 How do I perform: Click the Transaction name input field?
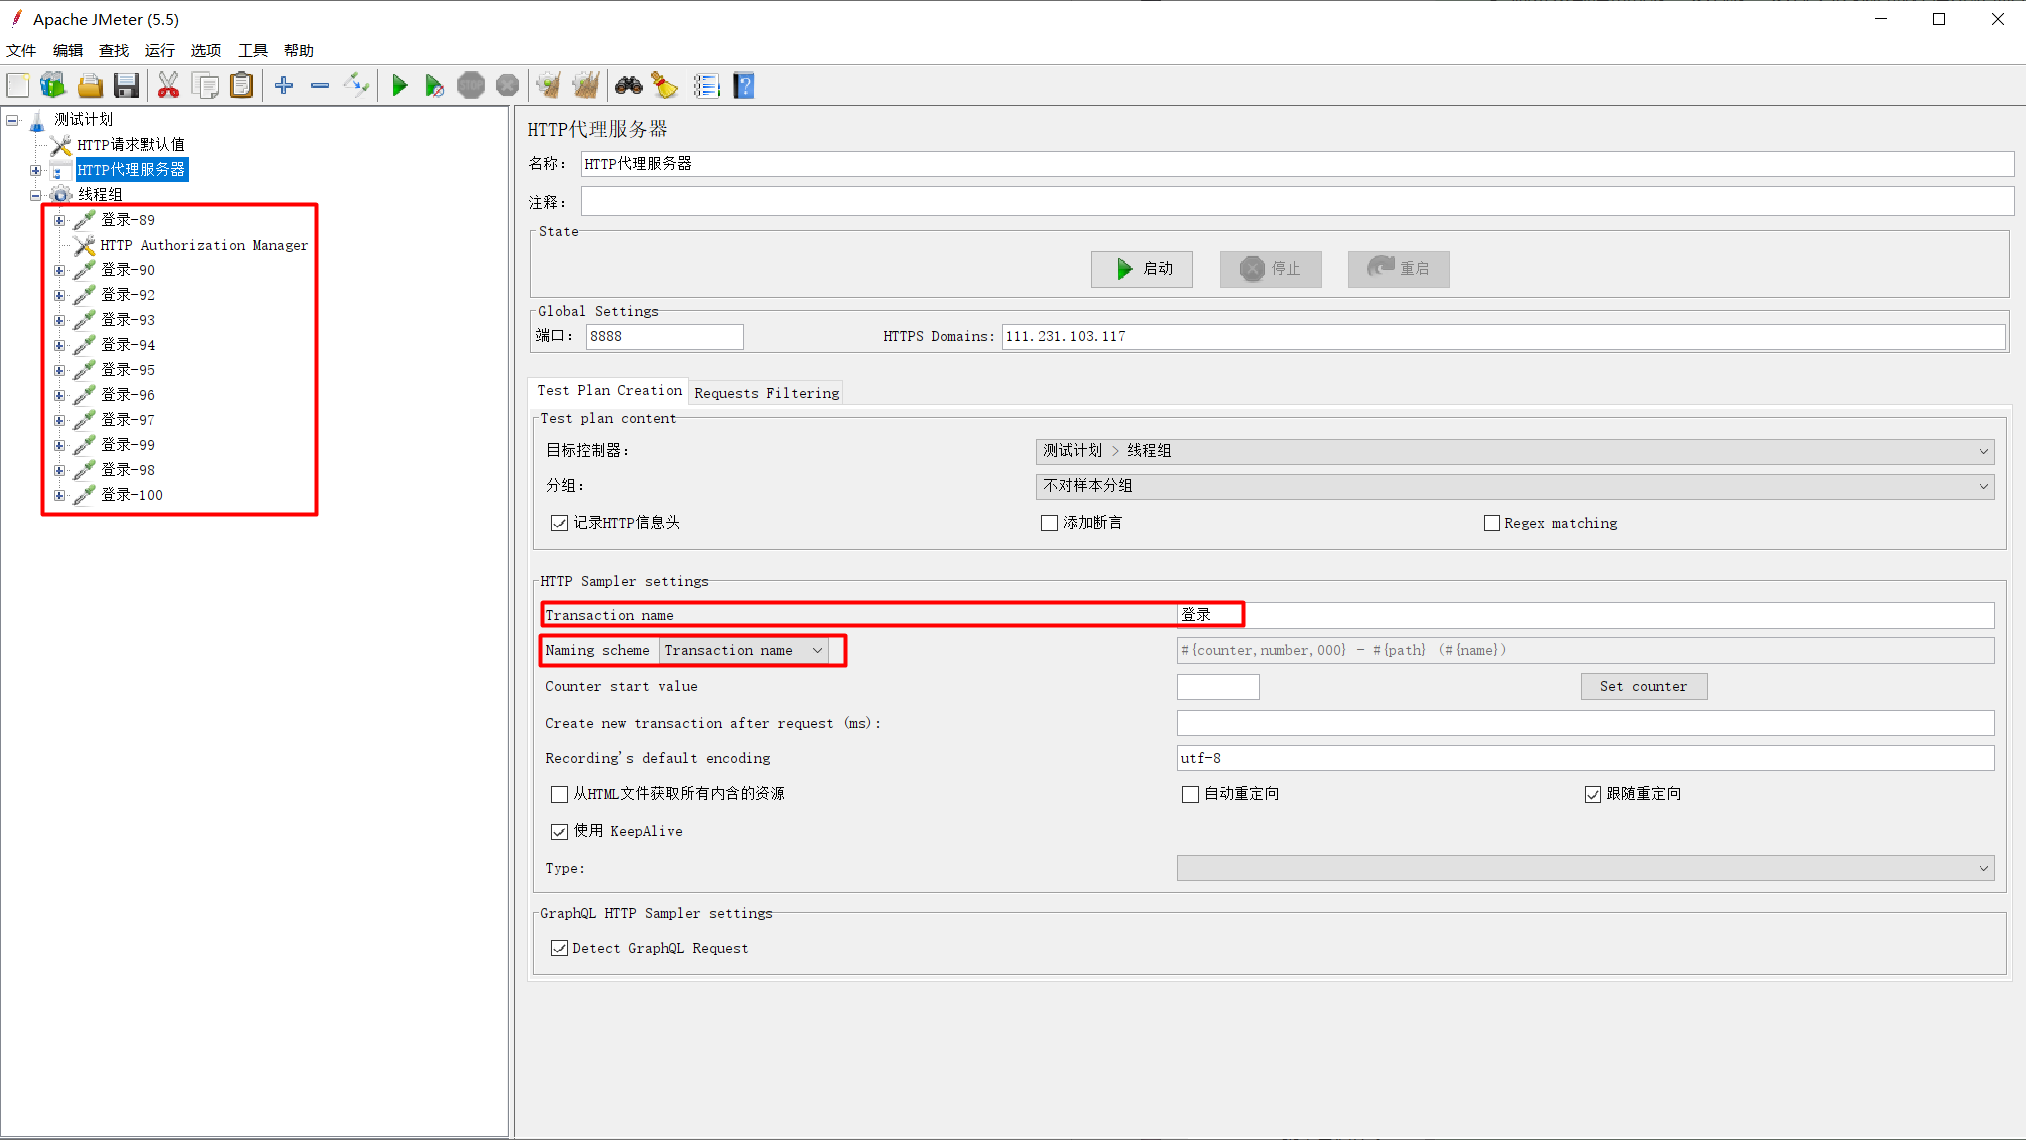pyautogui.click(x=1585, y=615)
